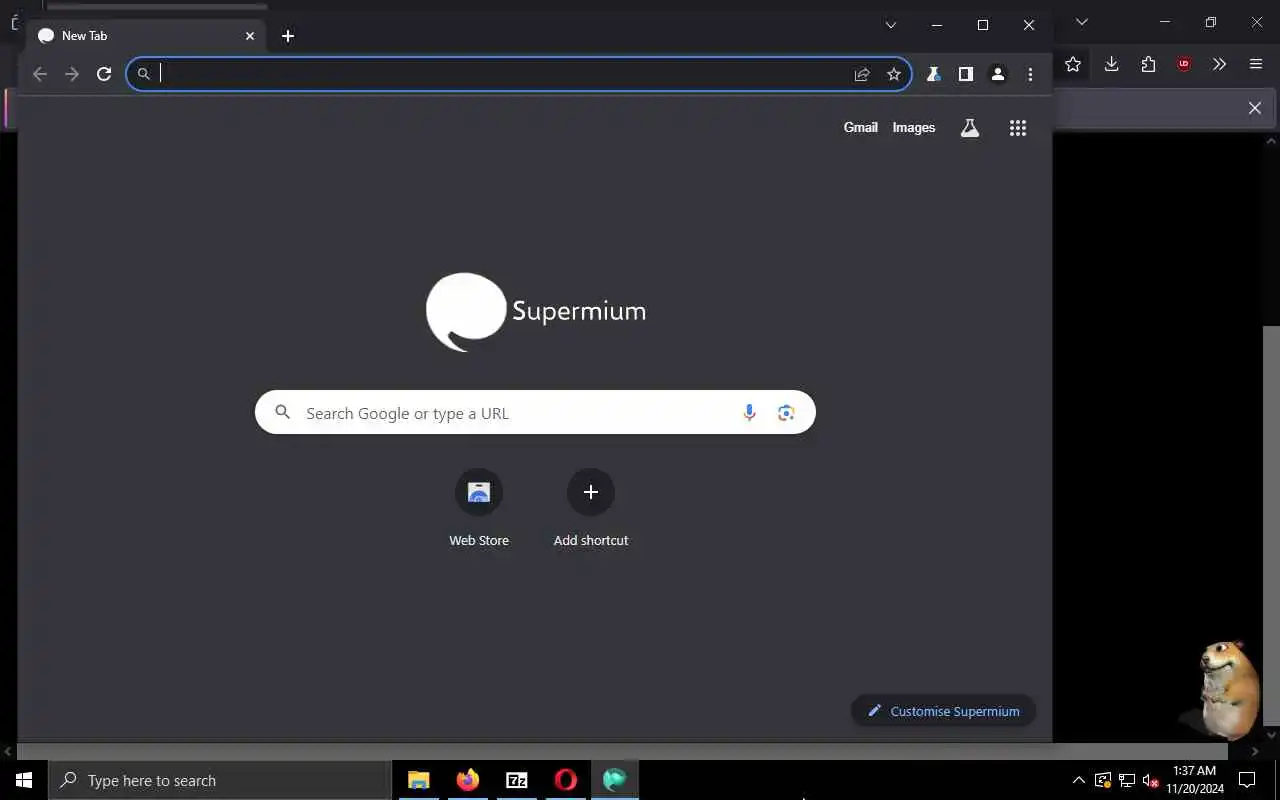Open the network tray icon
Image resolution: width=1280 pixels, height=800 pixels.
coord(1127,780)
